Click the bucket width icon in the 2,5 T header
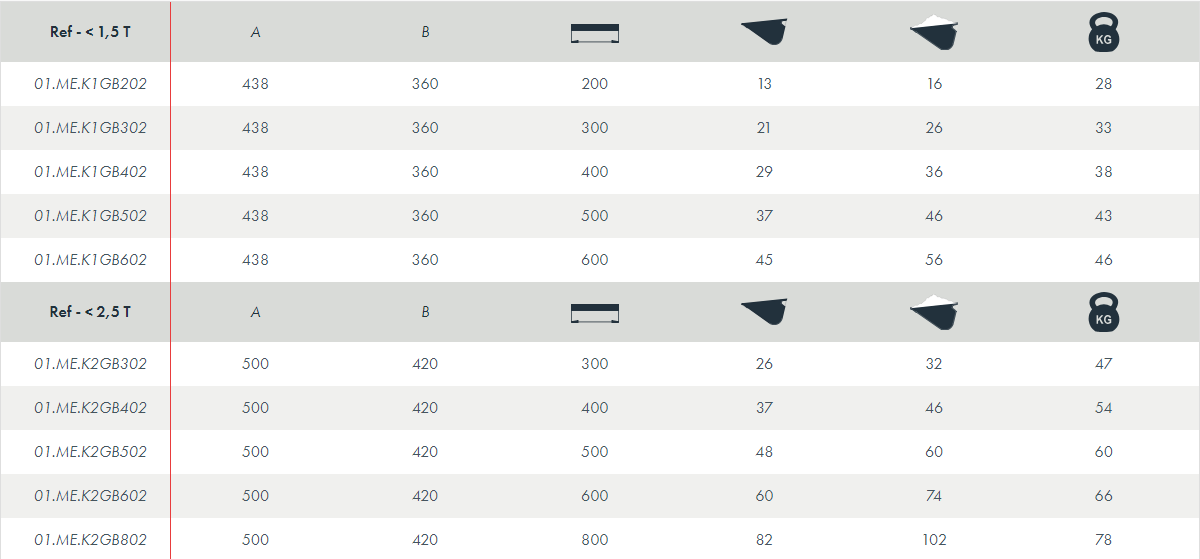This screenshot has height=559, width=1200. click(x=595, y=313)
